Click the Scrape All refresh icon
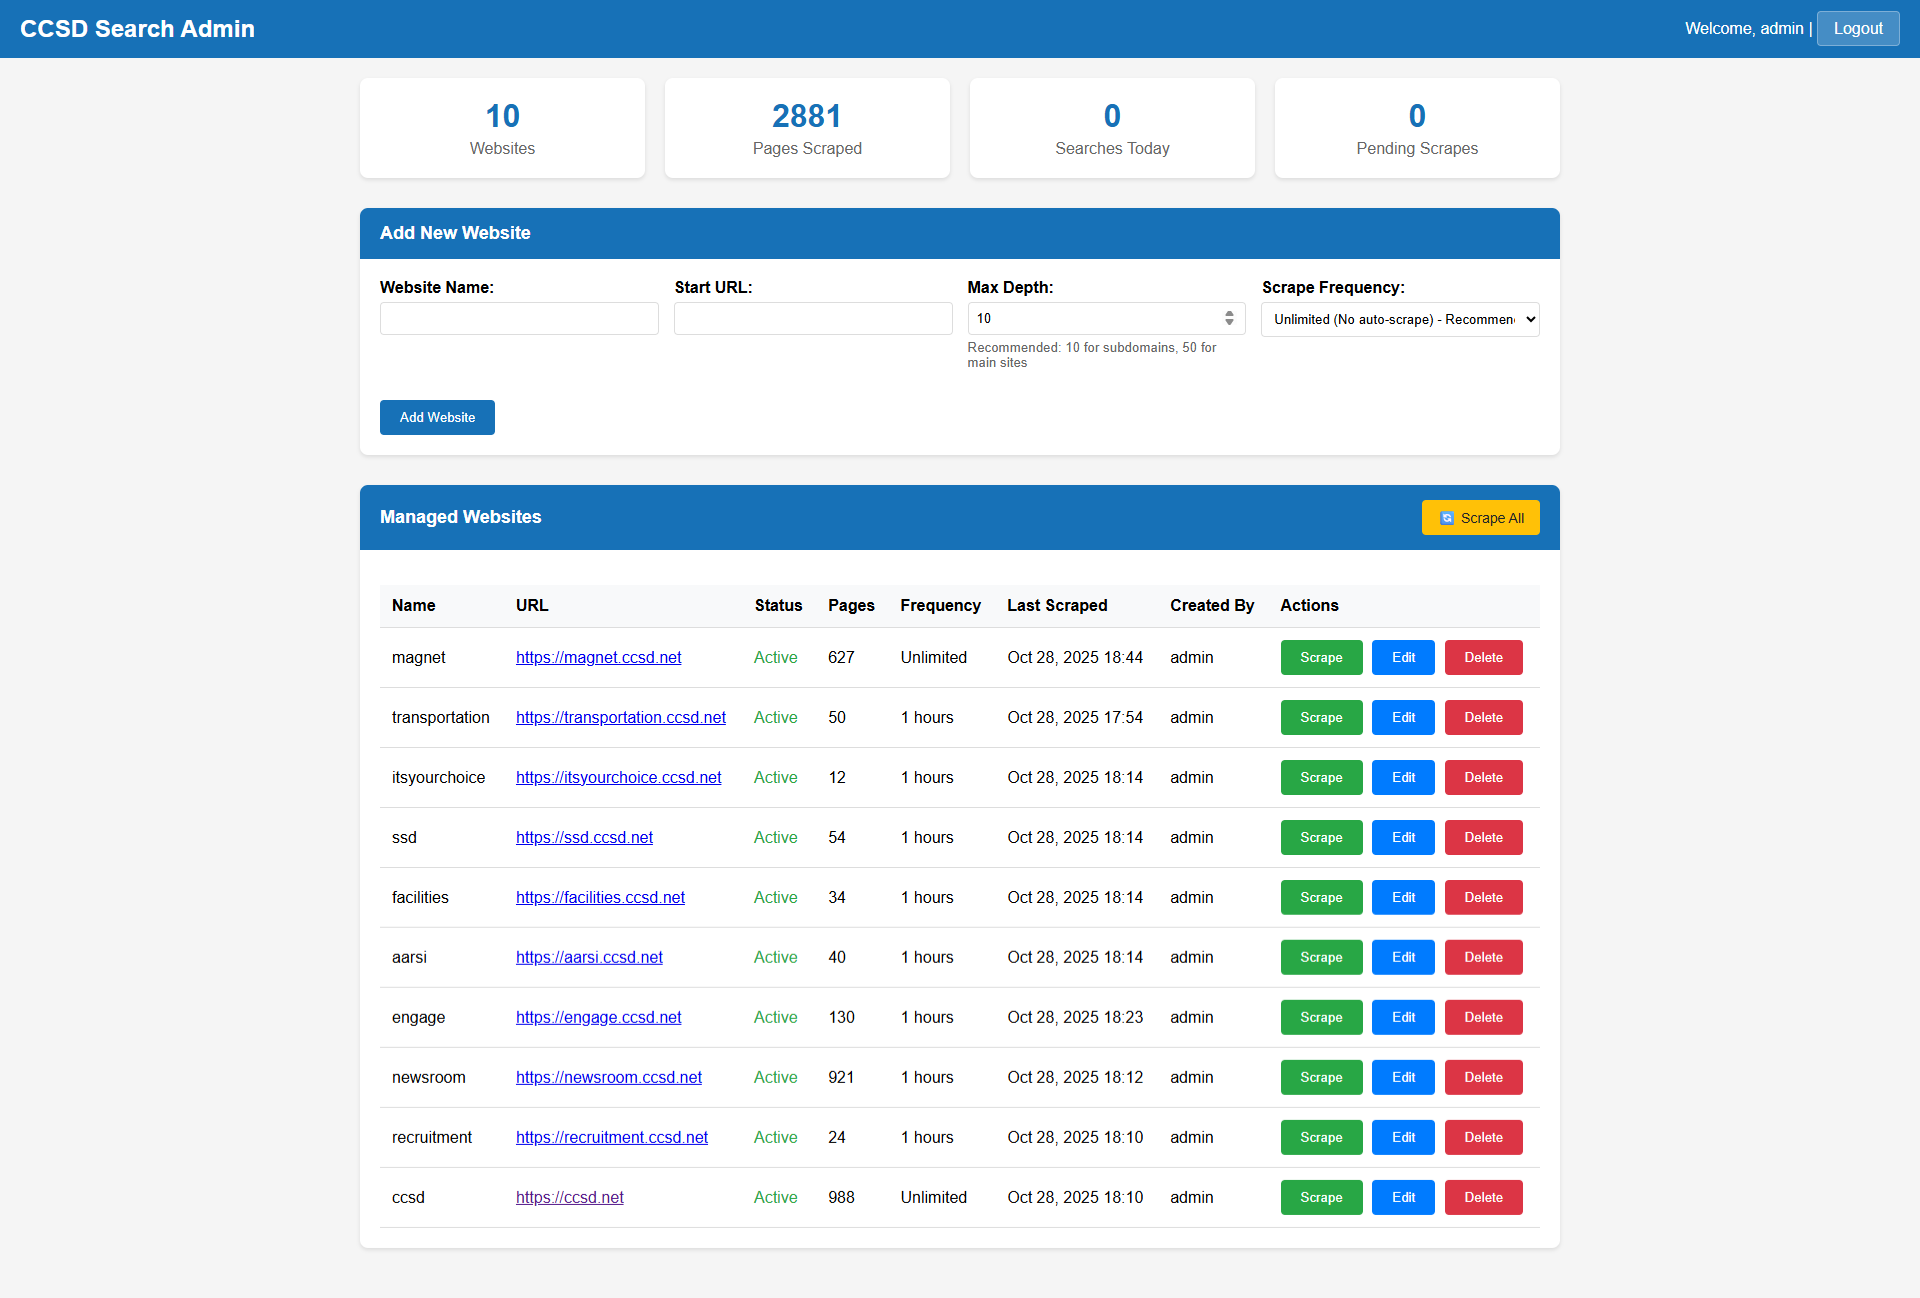Screen dimensions: 1920x1298 [1446, 518]
